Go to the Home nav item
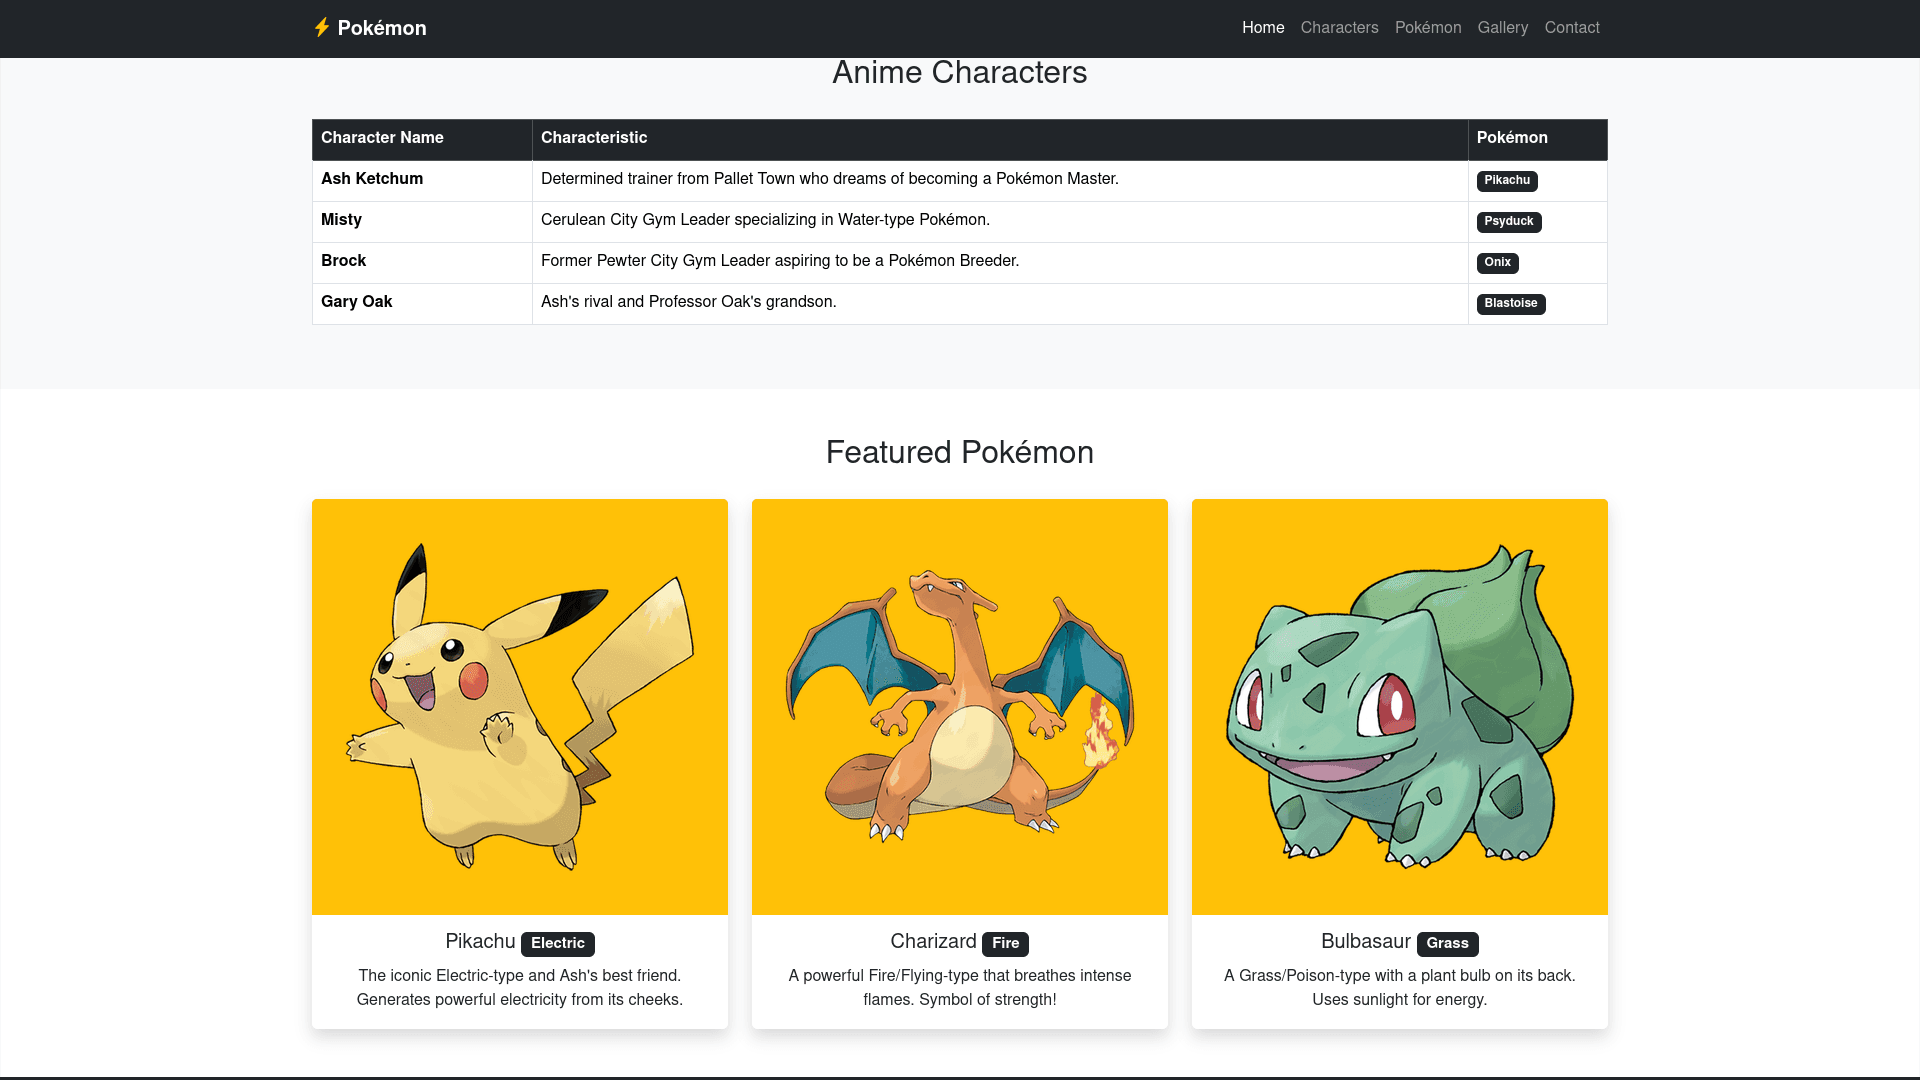 click(1263, 28)
